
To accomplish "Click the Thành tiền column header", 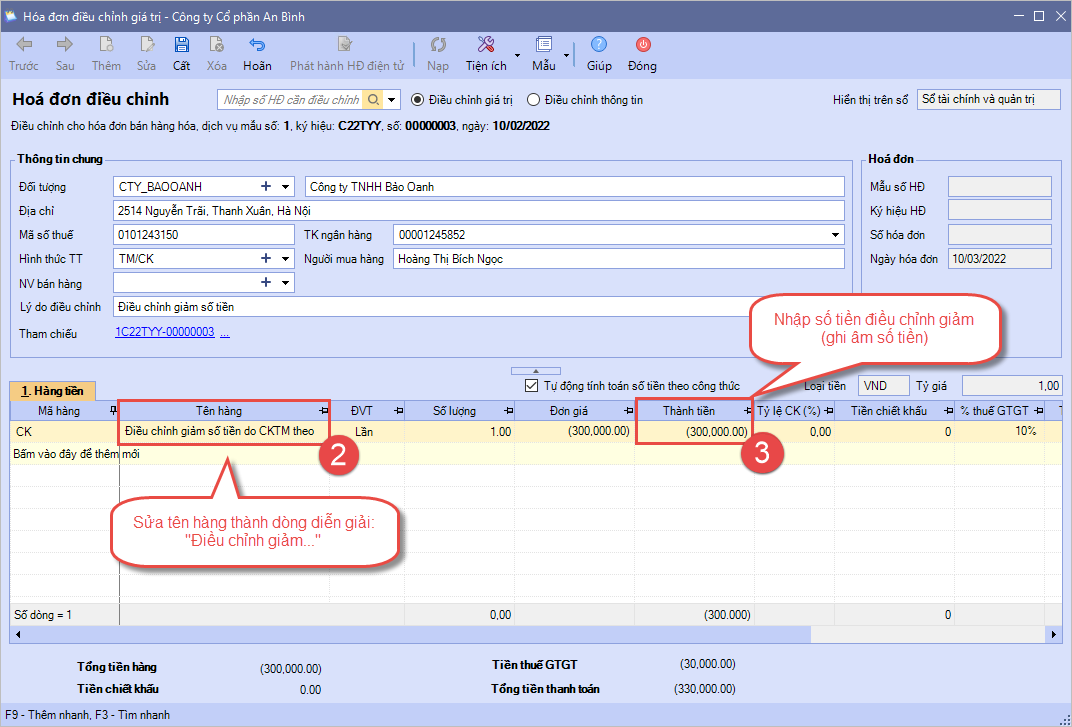I will (688, 411).
